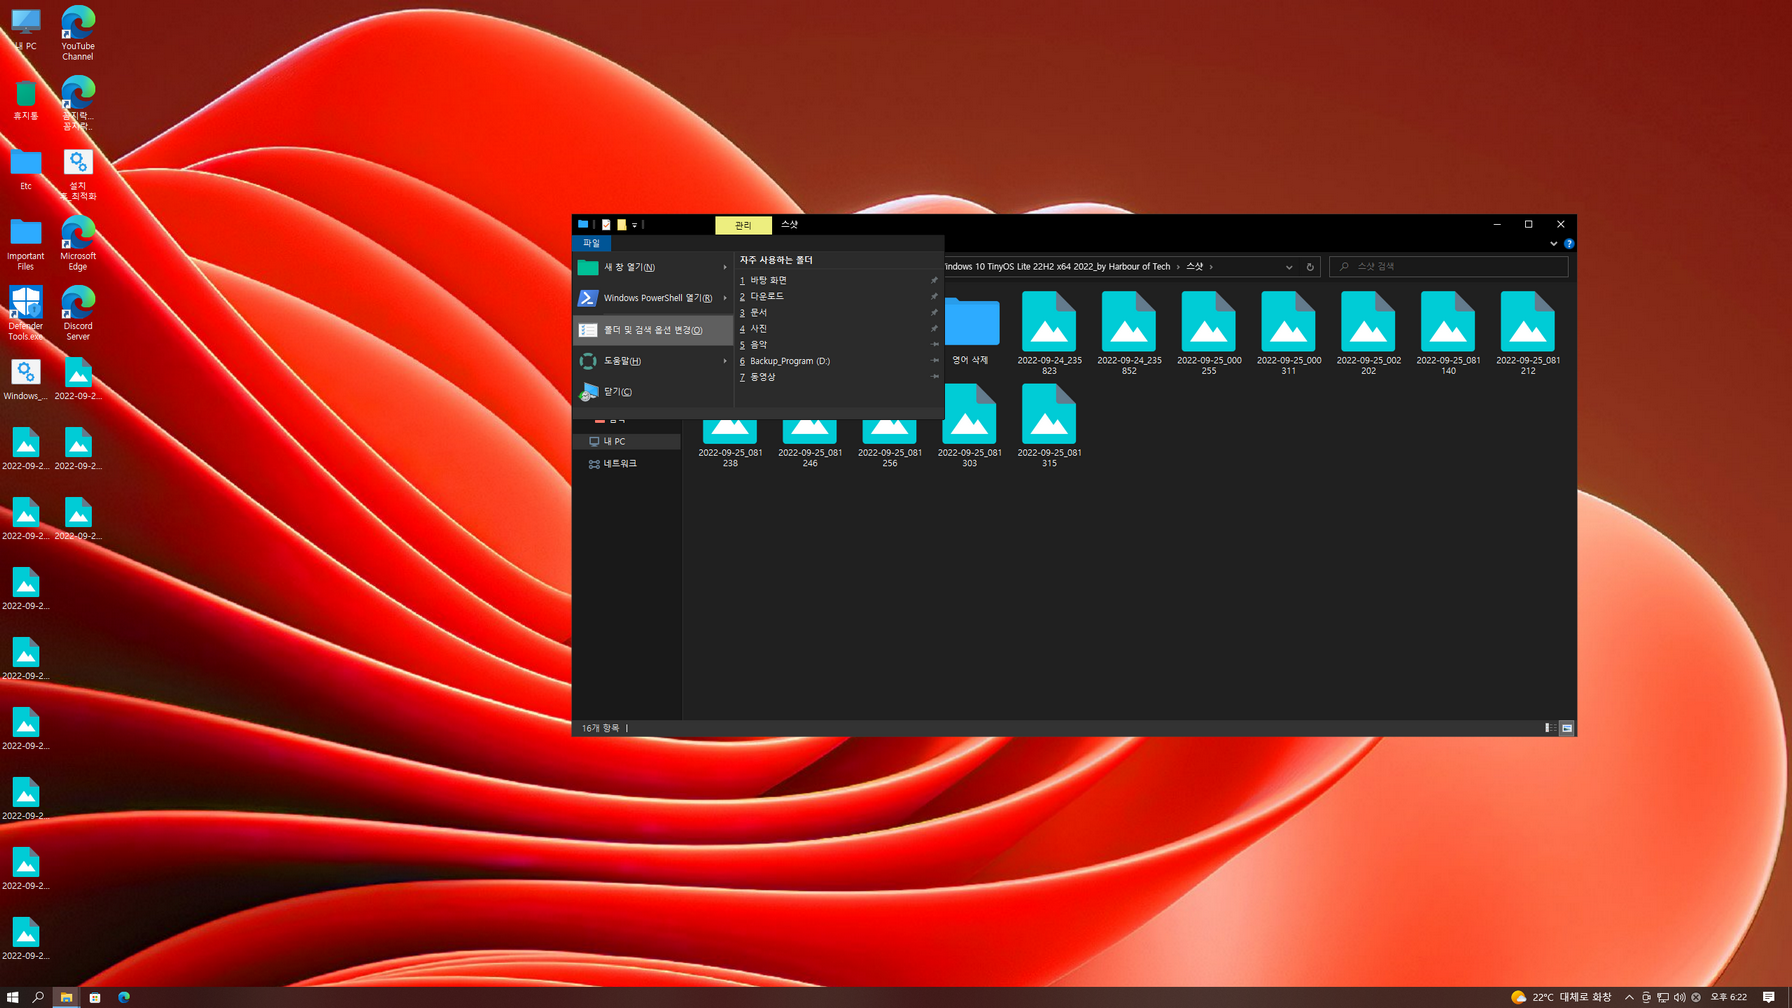Click the 스샷 검색 search field
This screenshot has width=1792, height=1008.
pyautogui.click(x=1449, y=267)
